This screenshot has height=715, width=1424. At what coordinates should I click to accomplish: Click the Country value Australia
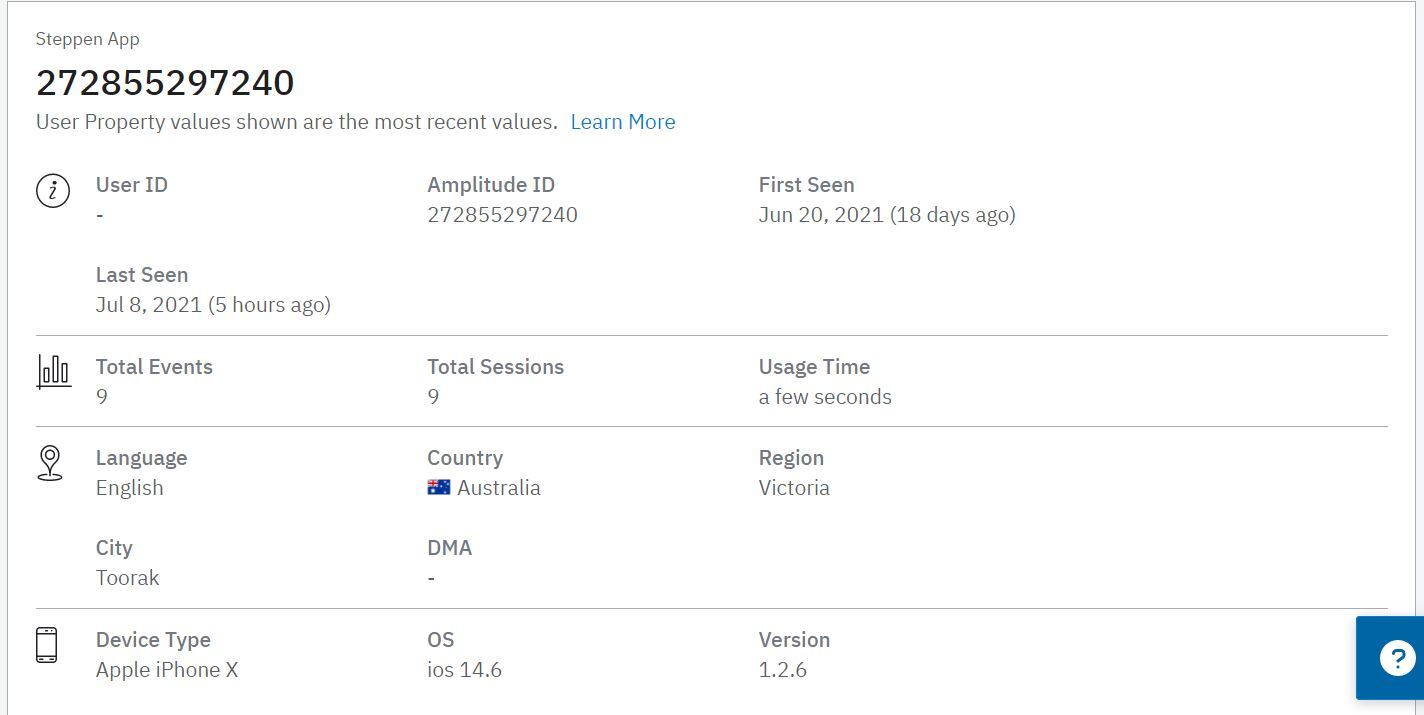tap(499, 488)
